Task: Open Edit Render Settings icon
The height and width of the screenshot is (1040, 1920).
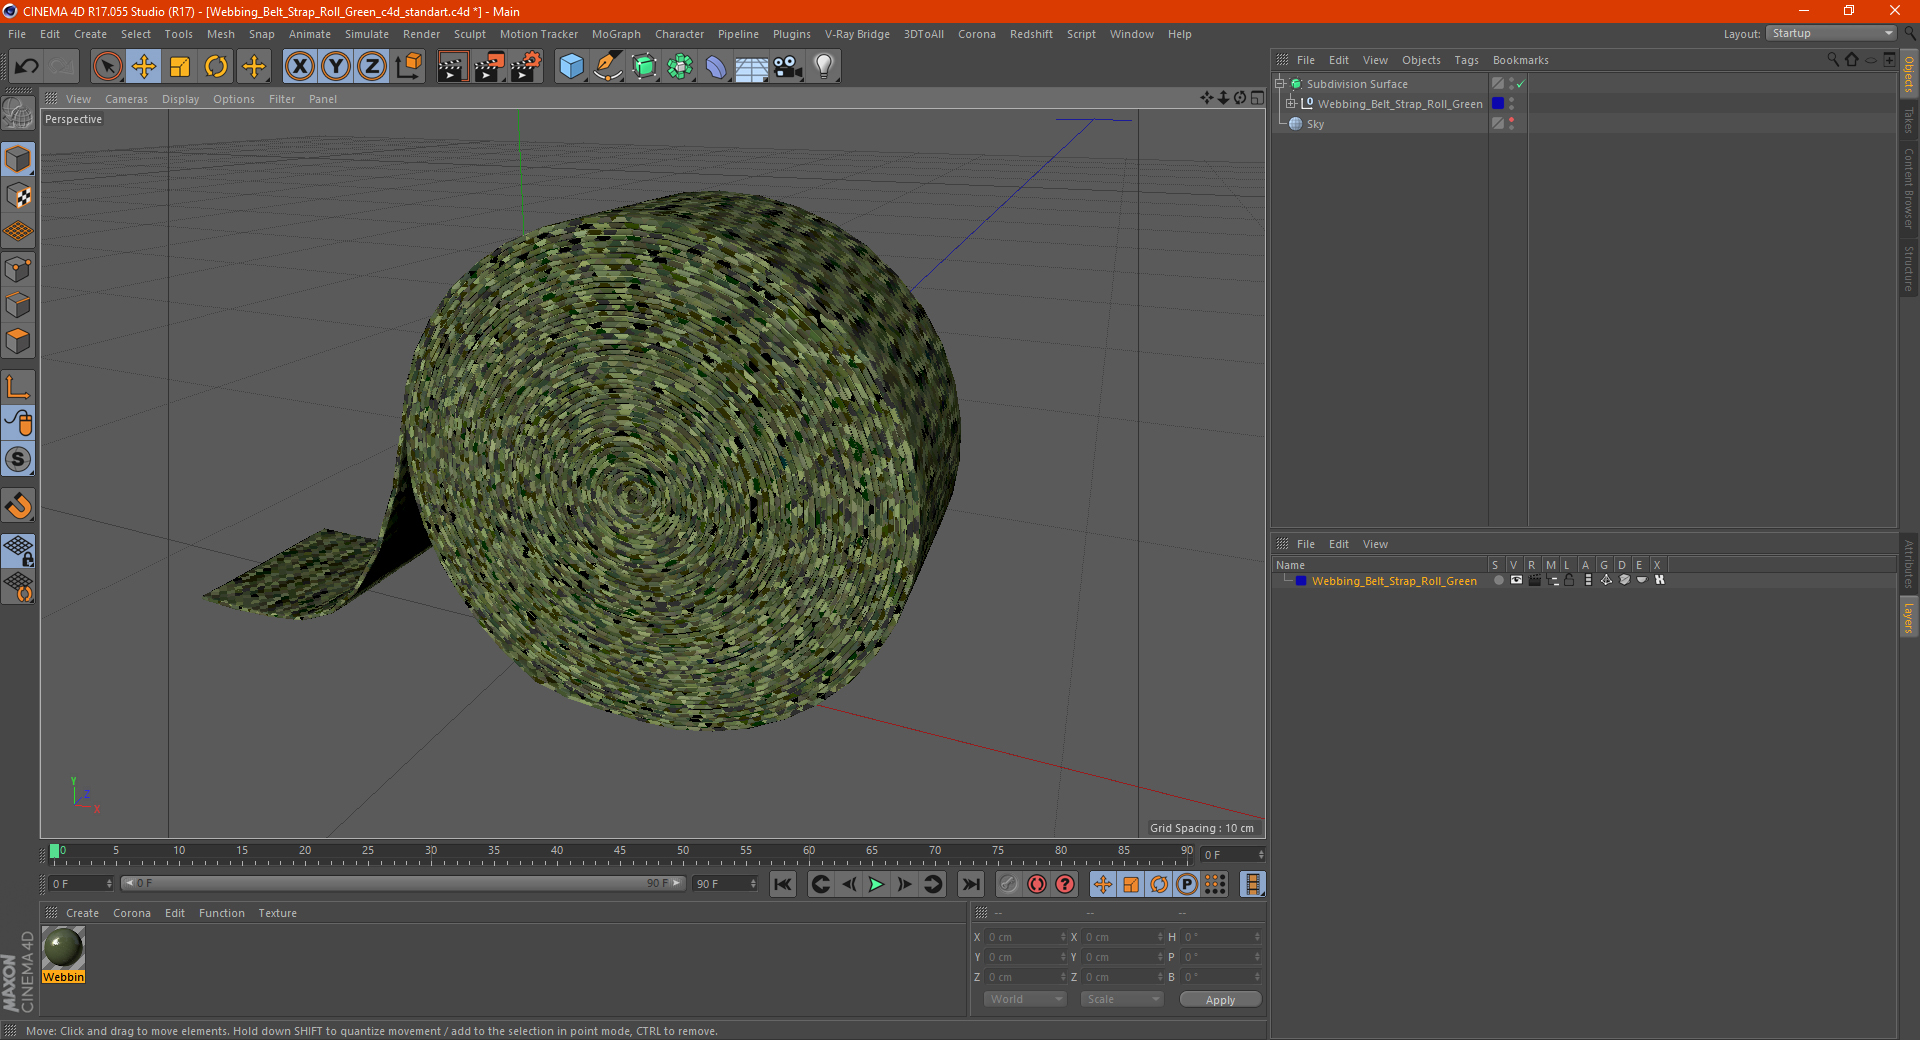Action: 526,67
